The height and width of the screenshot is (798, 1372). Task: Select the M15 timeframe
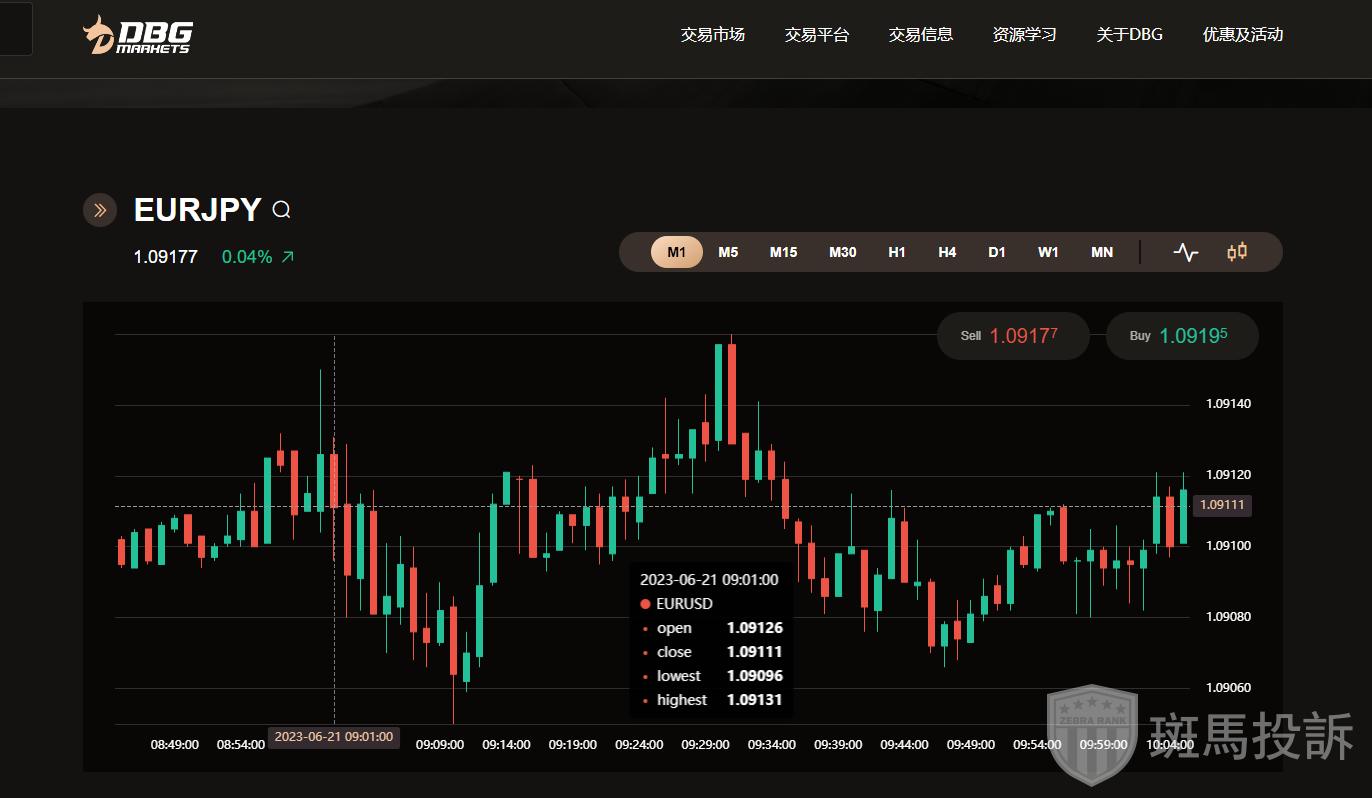[783, 252]
